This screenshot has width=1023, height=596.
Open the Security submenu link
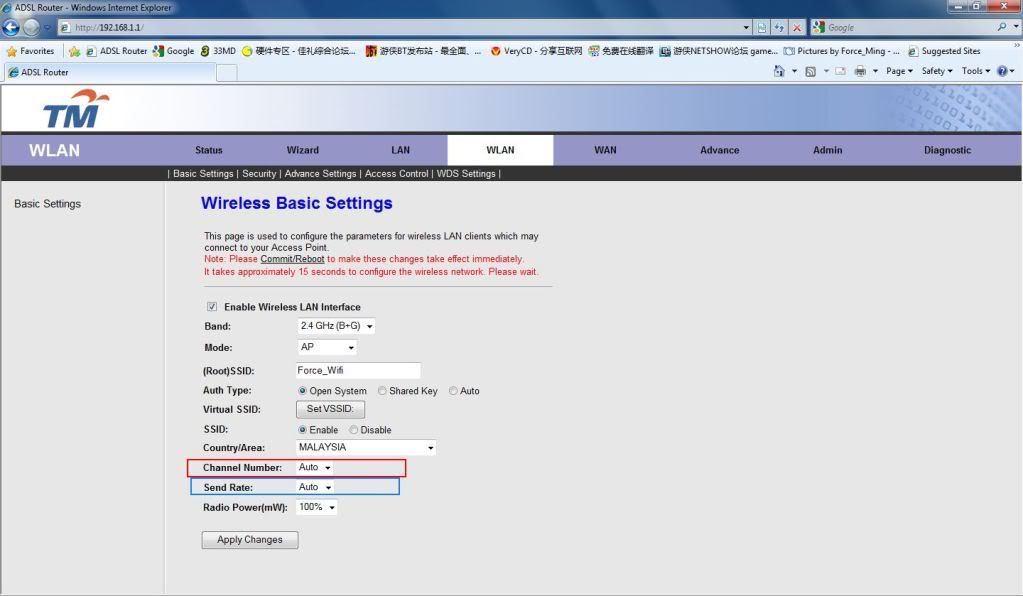click(259, 174)
